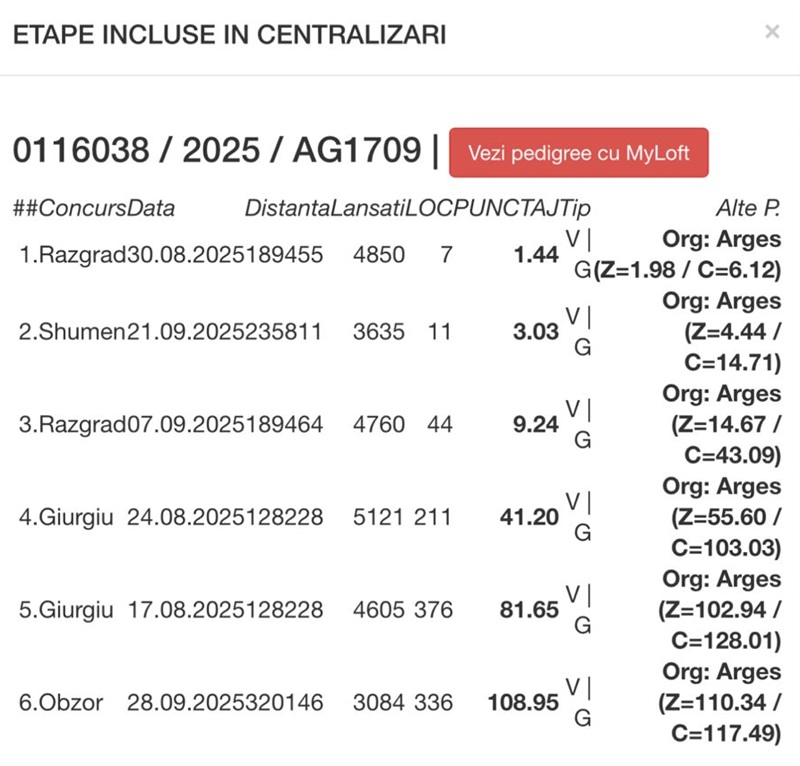Open Vezi pedigree cu MyLoft

[x=579, y=153]
